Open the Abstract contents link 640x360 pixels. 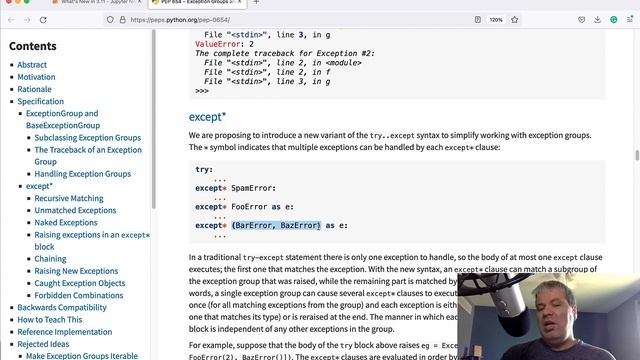point(32,64)
